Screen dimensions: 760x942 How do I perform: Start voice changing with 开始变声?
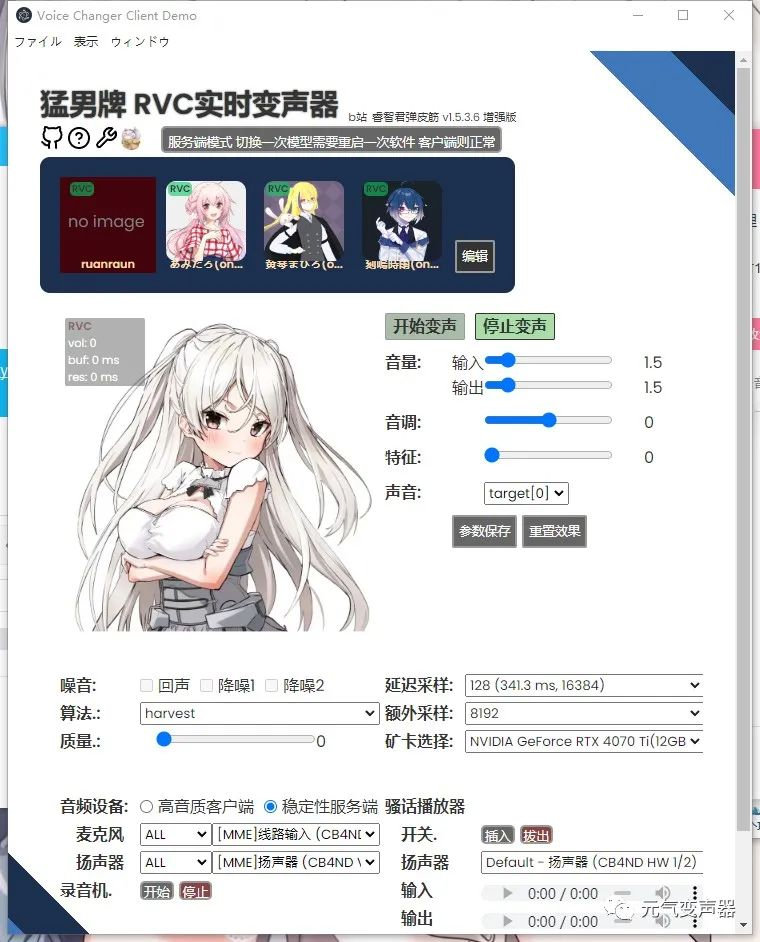pyautogui.click(x=425, y=326)
